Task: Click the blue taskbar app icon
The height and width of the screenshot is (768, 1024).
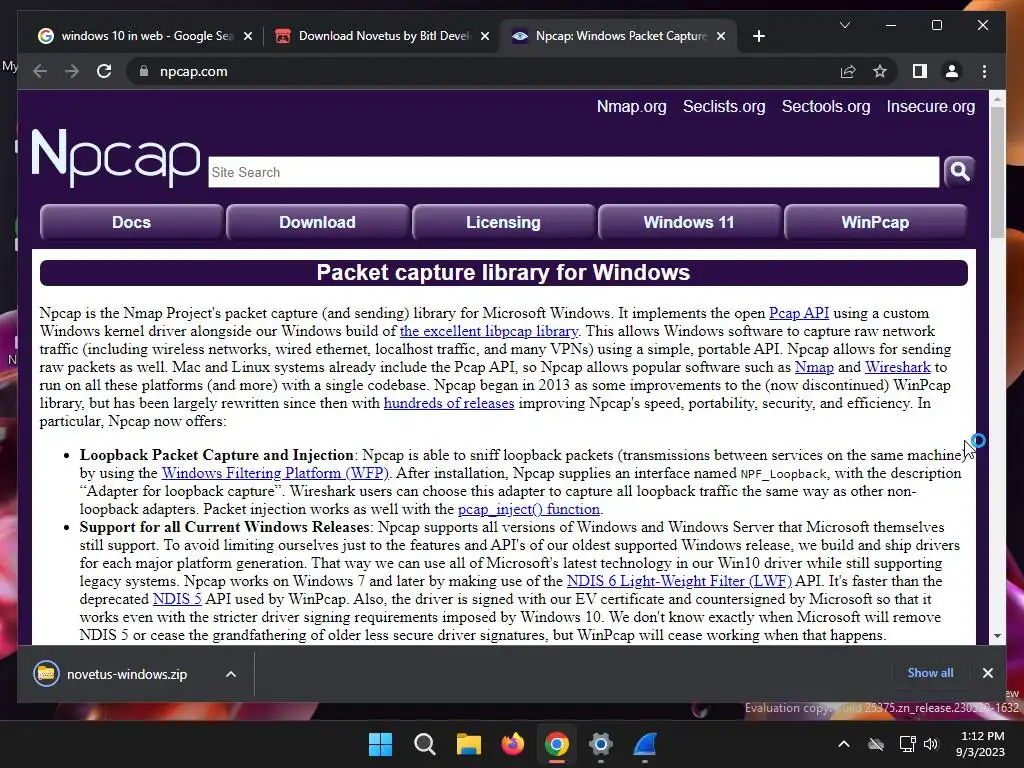Action: pos(645,744)
